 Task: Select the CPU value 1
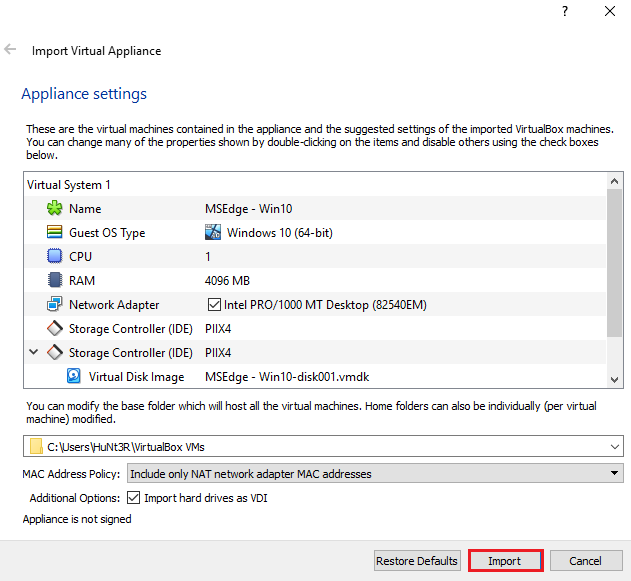[x=208, y=256]
